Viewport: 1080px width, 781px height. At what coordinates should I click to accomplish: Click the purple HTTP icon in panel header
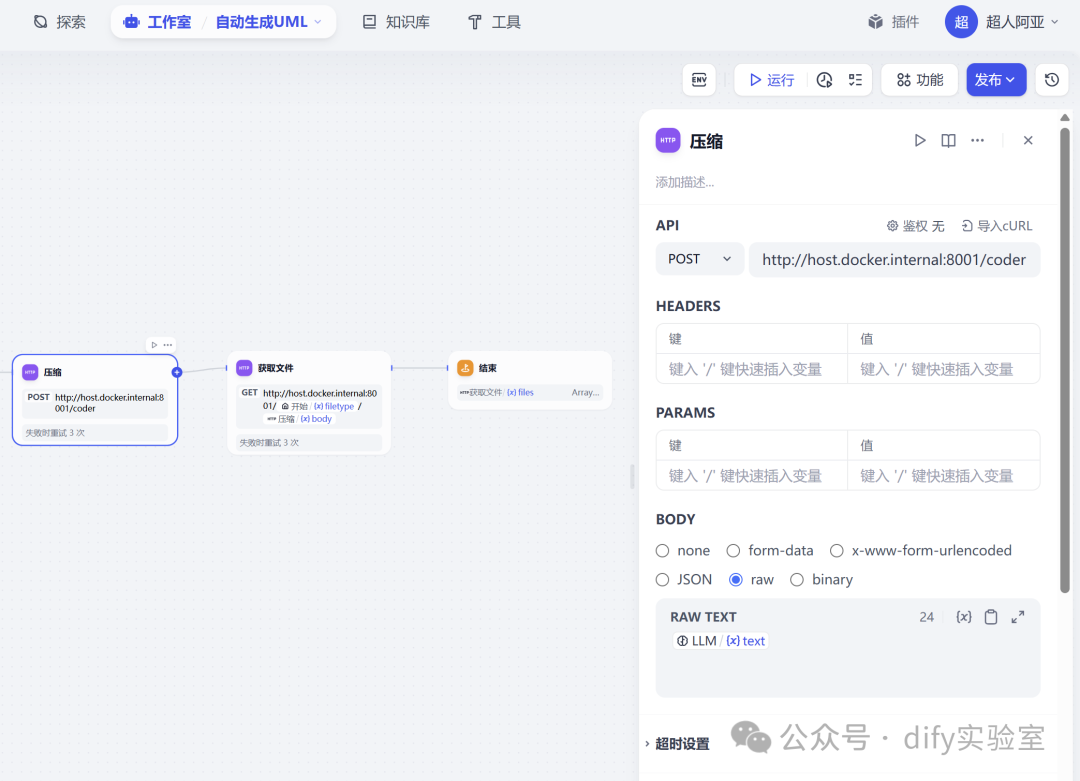pyautogui.click(x=667, y=140)
